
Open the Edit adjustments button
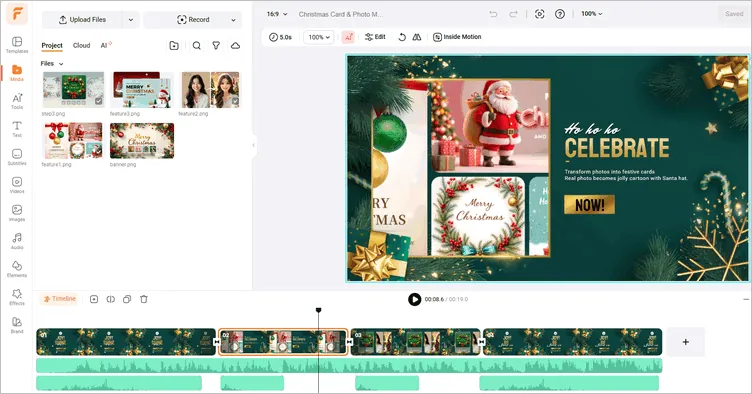click(375, 37)
